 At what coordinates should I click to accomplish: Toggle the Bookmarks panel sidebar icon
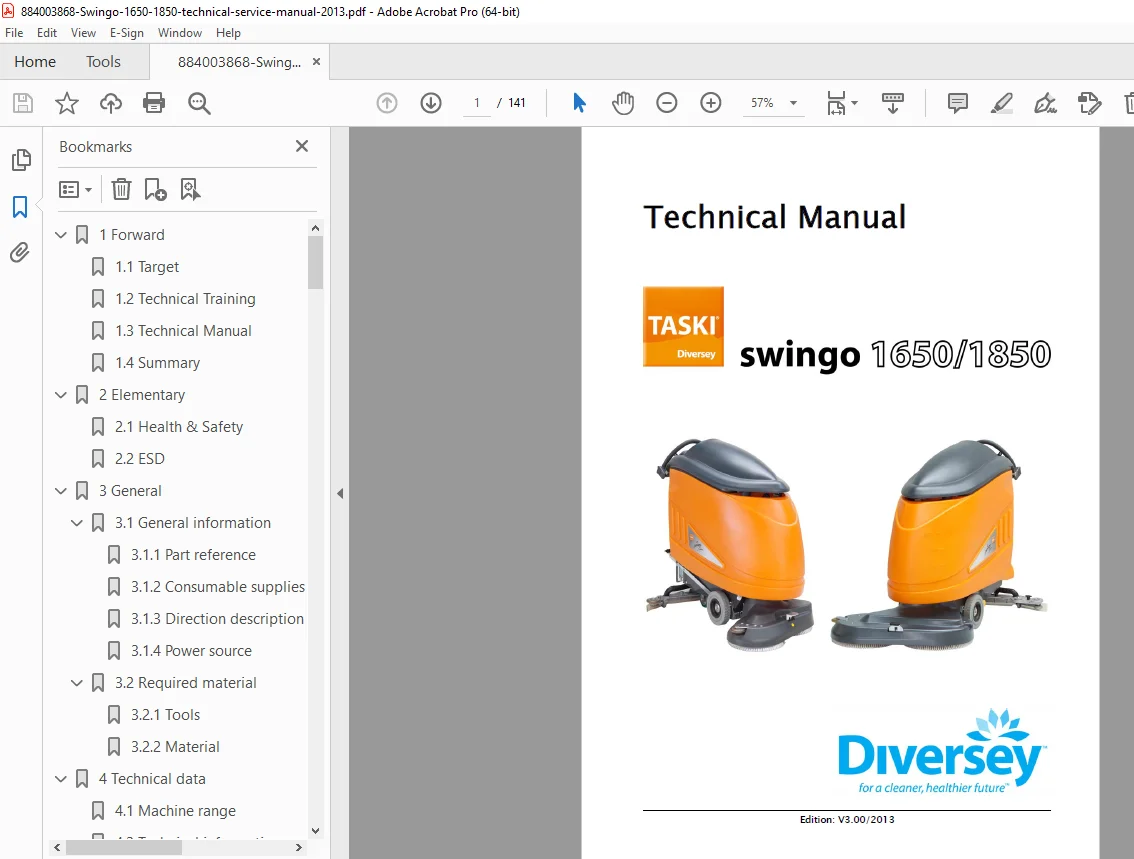point(20,207)
